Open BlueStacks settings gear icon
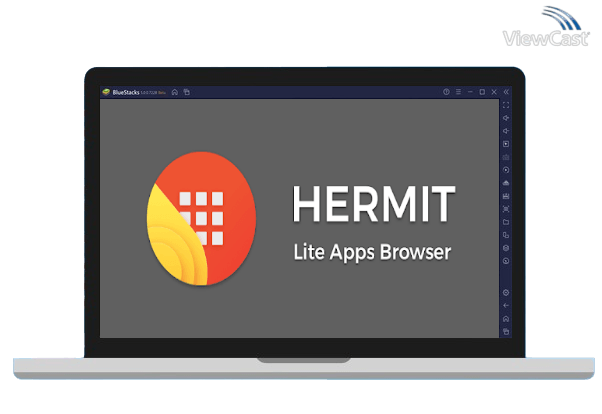Viewport: 602px width, 414px height. click(x=506, y=293)
